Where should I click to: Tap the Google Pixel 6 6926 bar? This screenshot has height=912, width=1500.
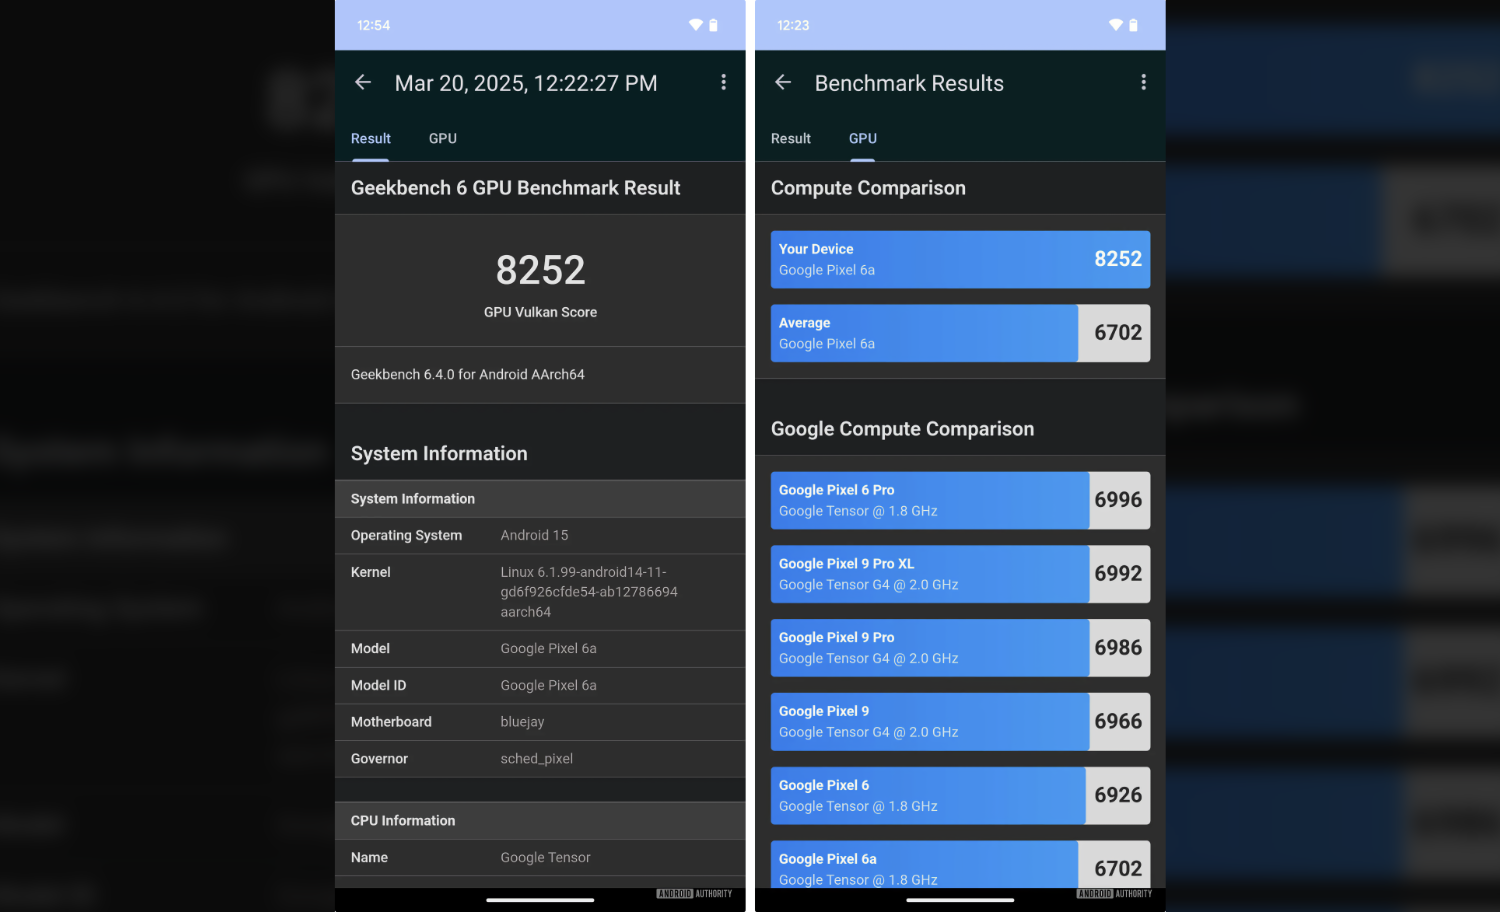[960, 796]
